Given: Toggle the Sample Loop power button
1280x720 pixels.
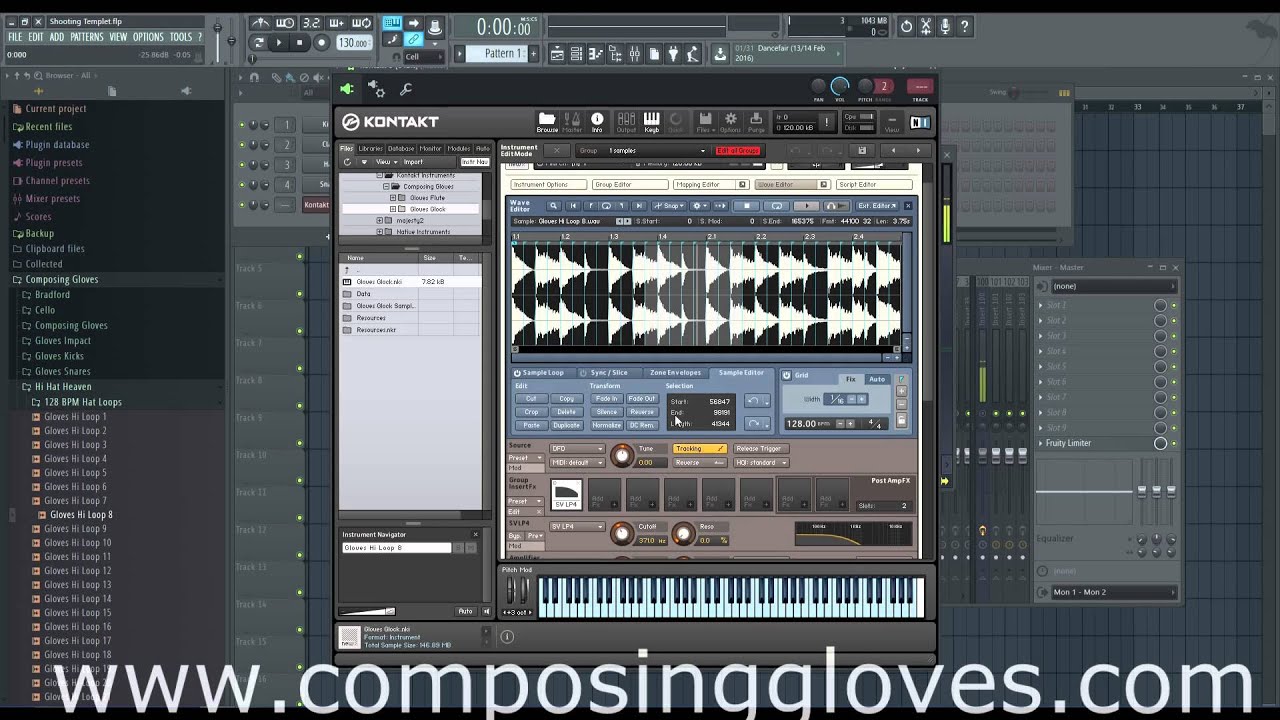Looking at the screenshot, I should 517,373.
